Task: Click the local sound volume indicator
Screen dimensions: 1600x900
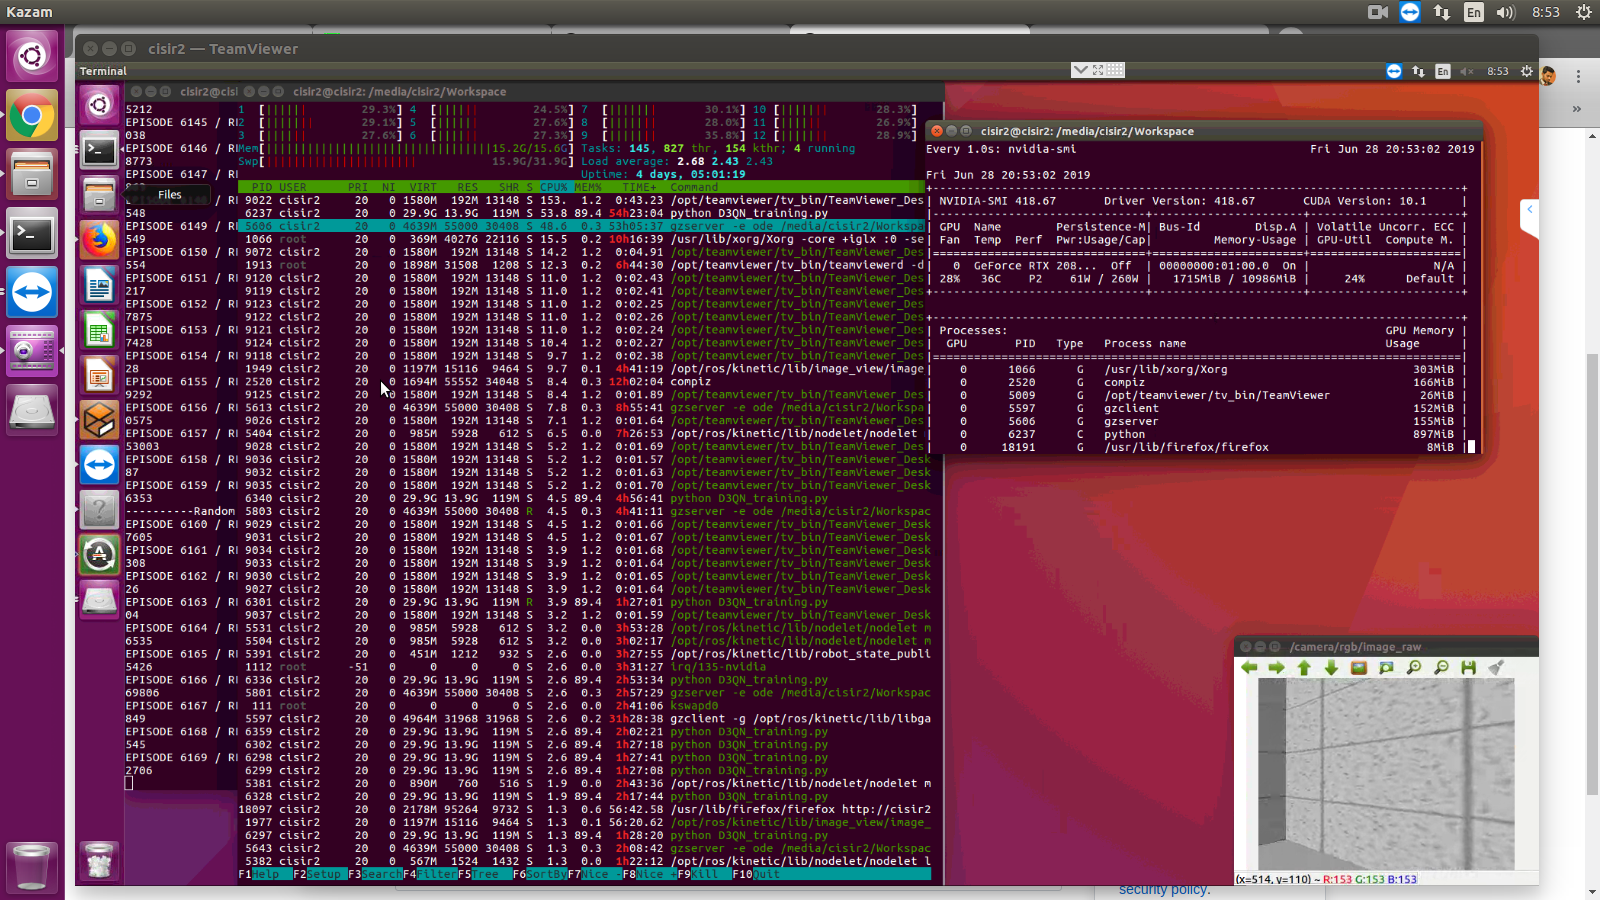Action: click(1506, 12)
